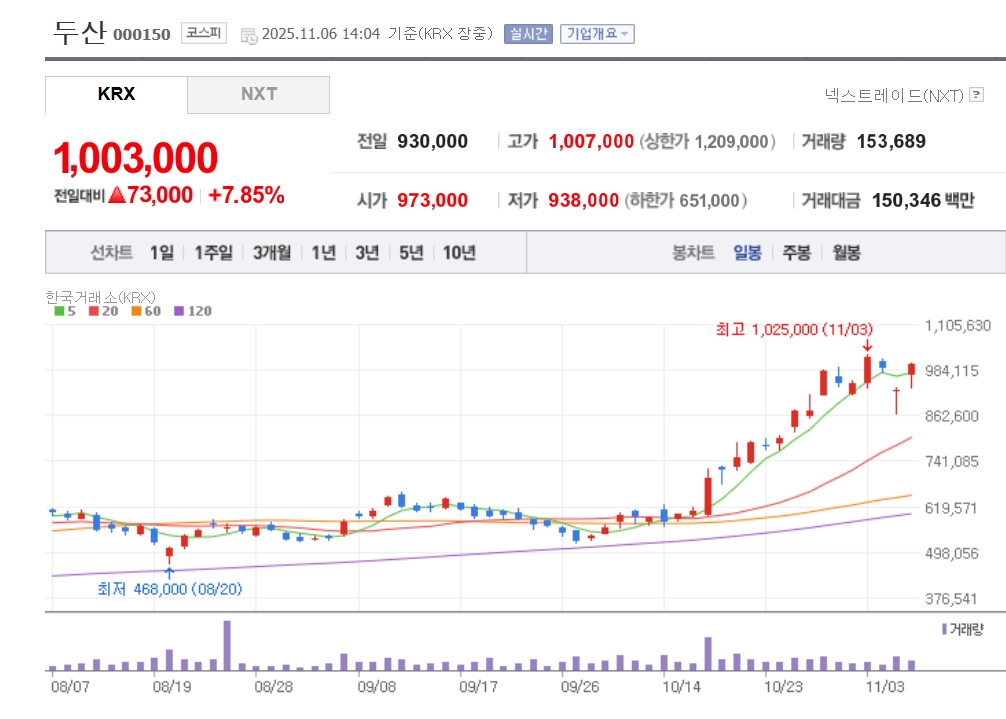The image size is (1006, 719).
Task: Click the red arrow at 최고 marker
Action: (x=867, y=346)
